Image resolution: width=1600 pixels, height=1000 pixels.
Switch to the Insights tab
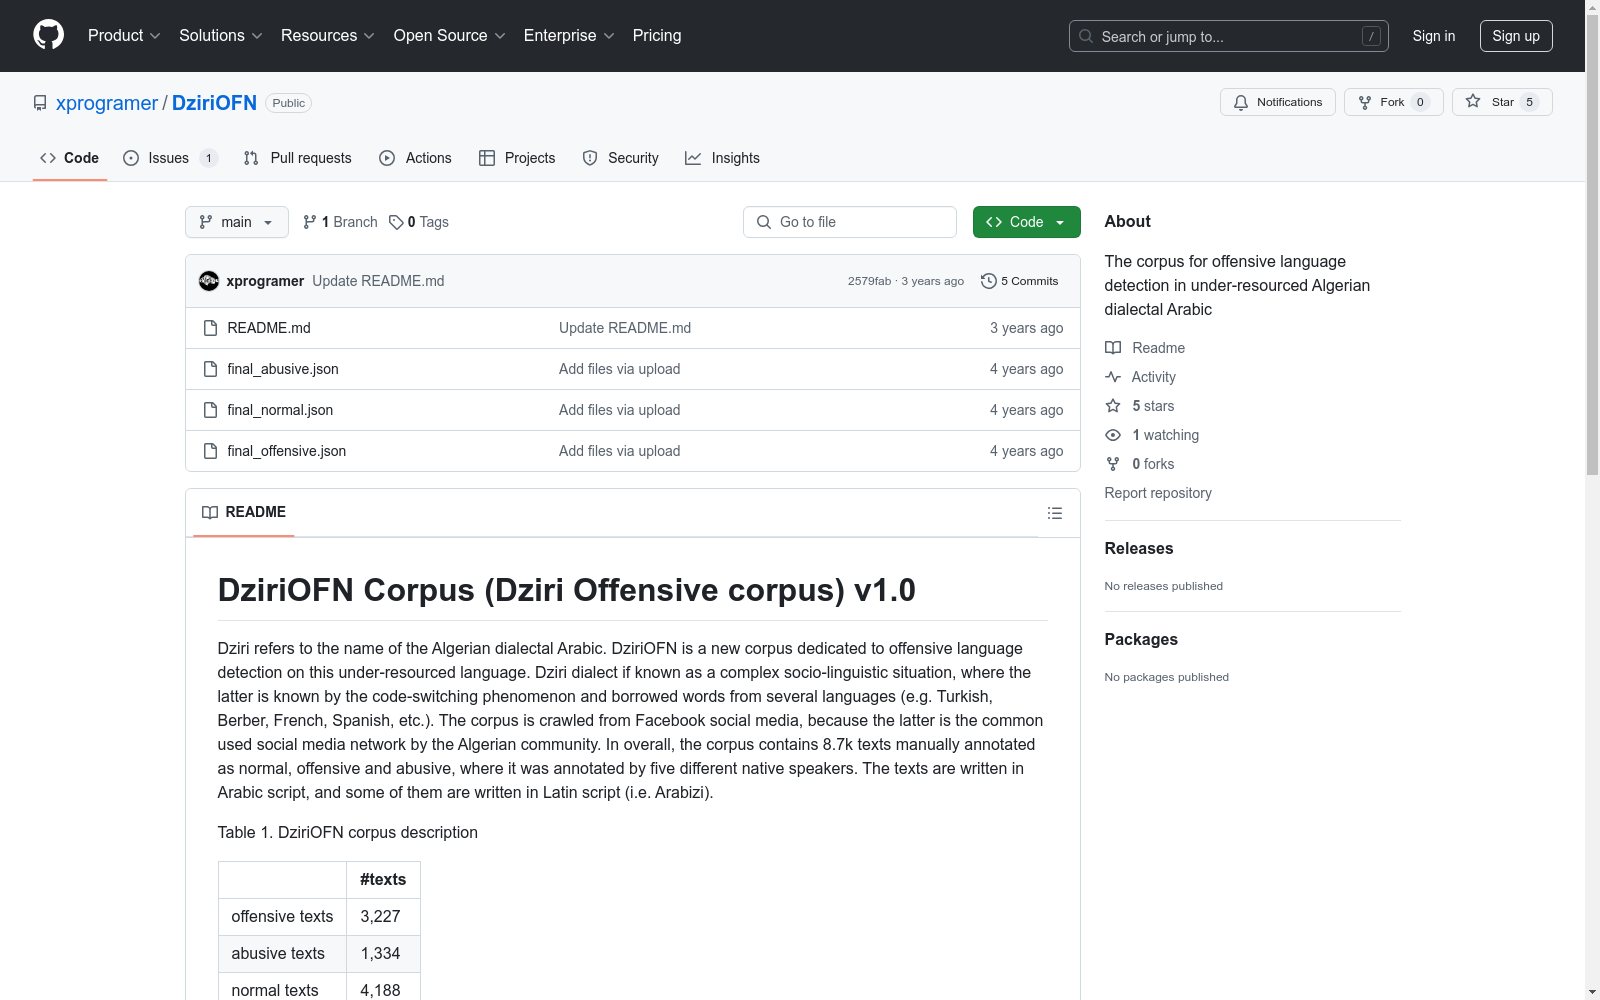pyautogui.click(x=722, y=158)
